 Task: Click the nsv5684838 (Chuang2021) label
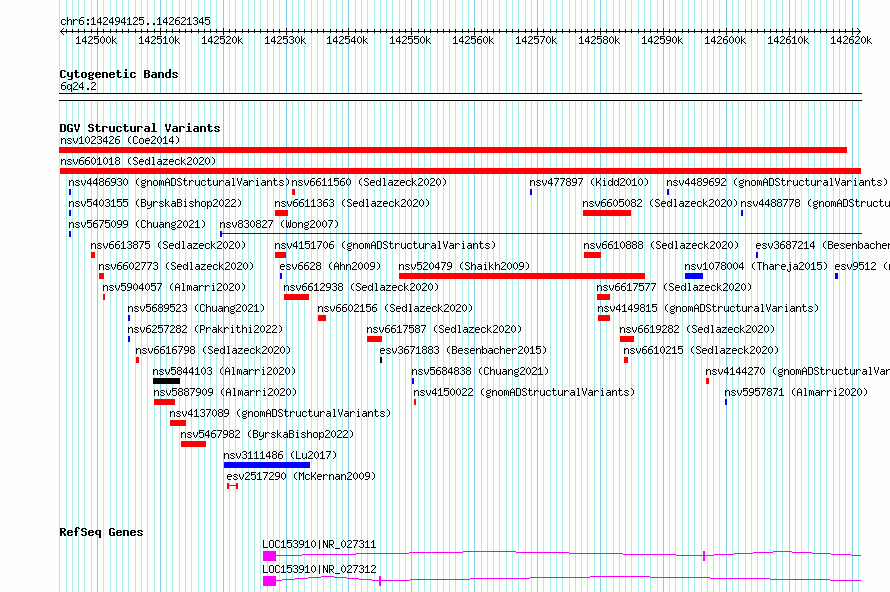tap(480, 371)
